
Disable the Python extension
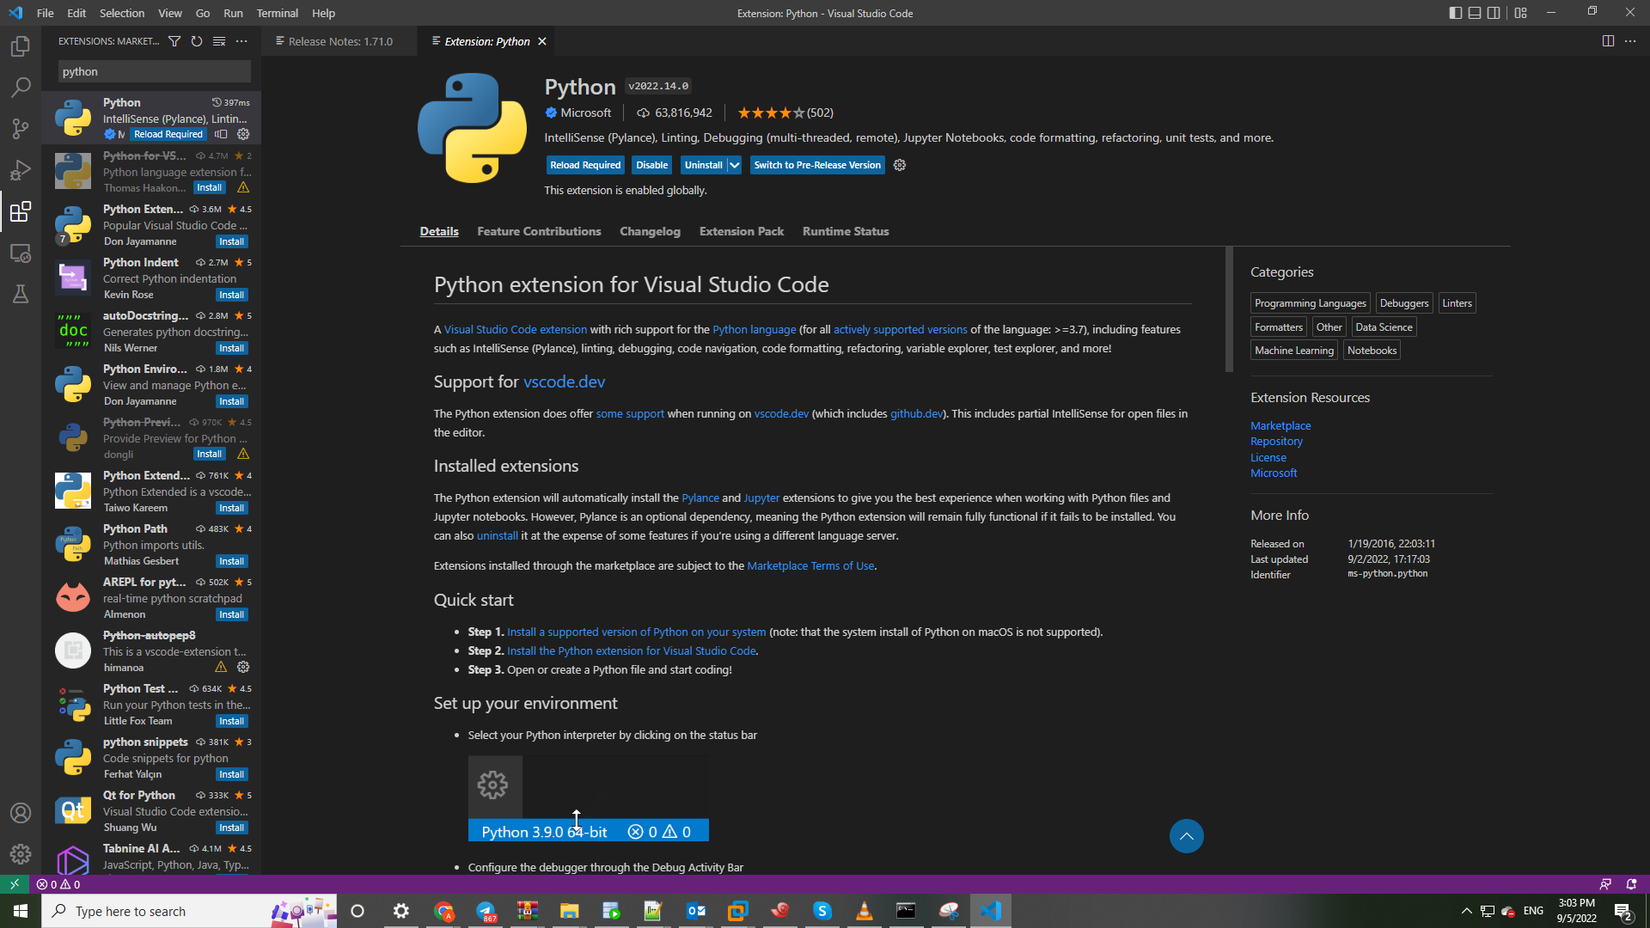(x=652, y=165)
